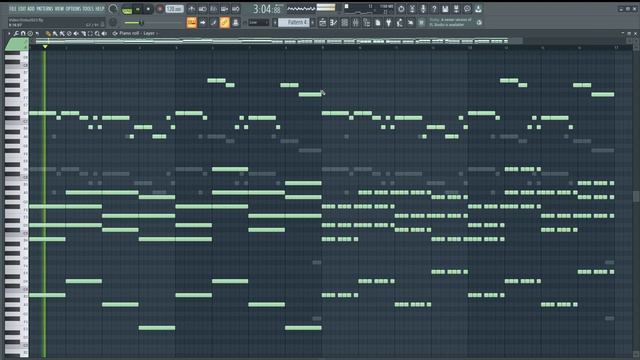The width and height of the screenshot is (640, 360).
Task: Open the Browser icon in toolbar
Action: click(367, 23)
